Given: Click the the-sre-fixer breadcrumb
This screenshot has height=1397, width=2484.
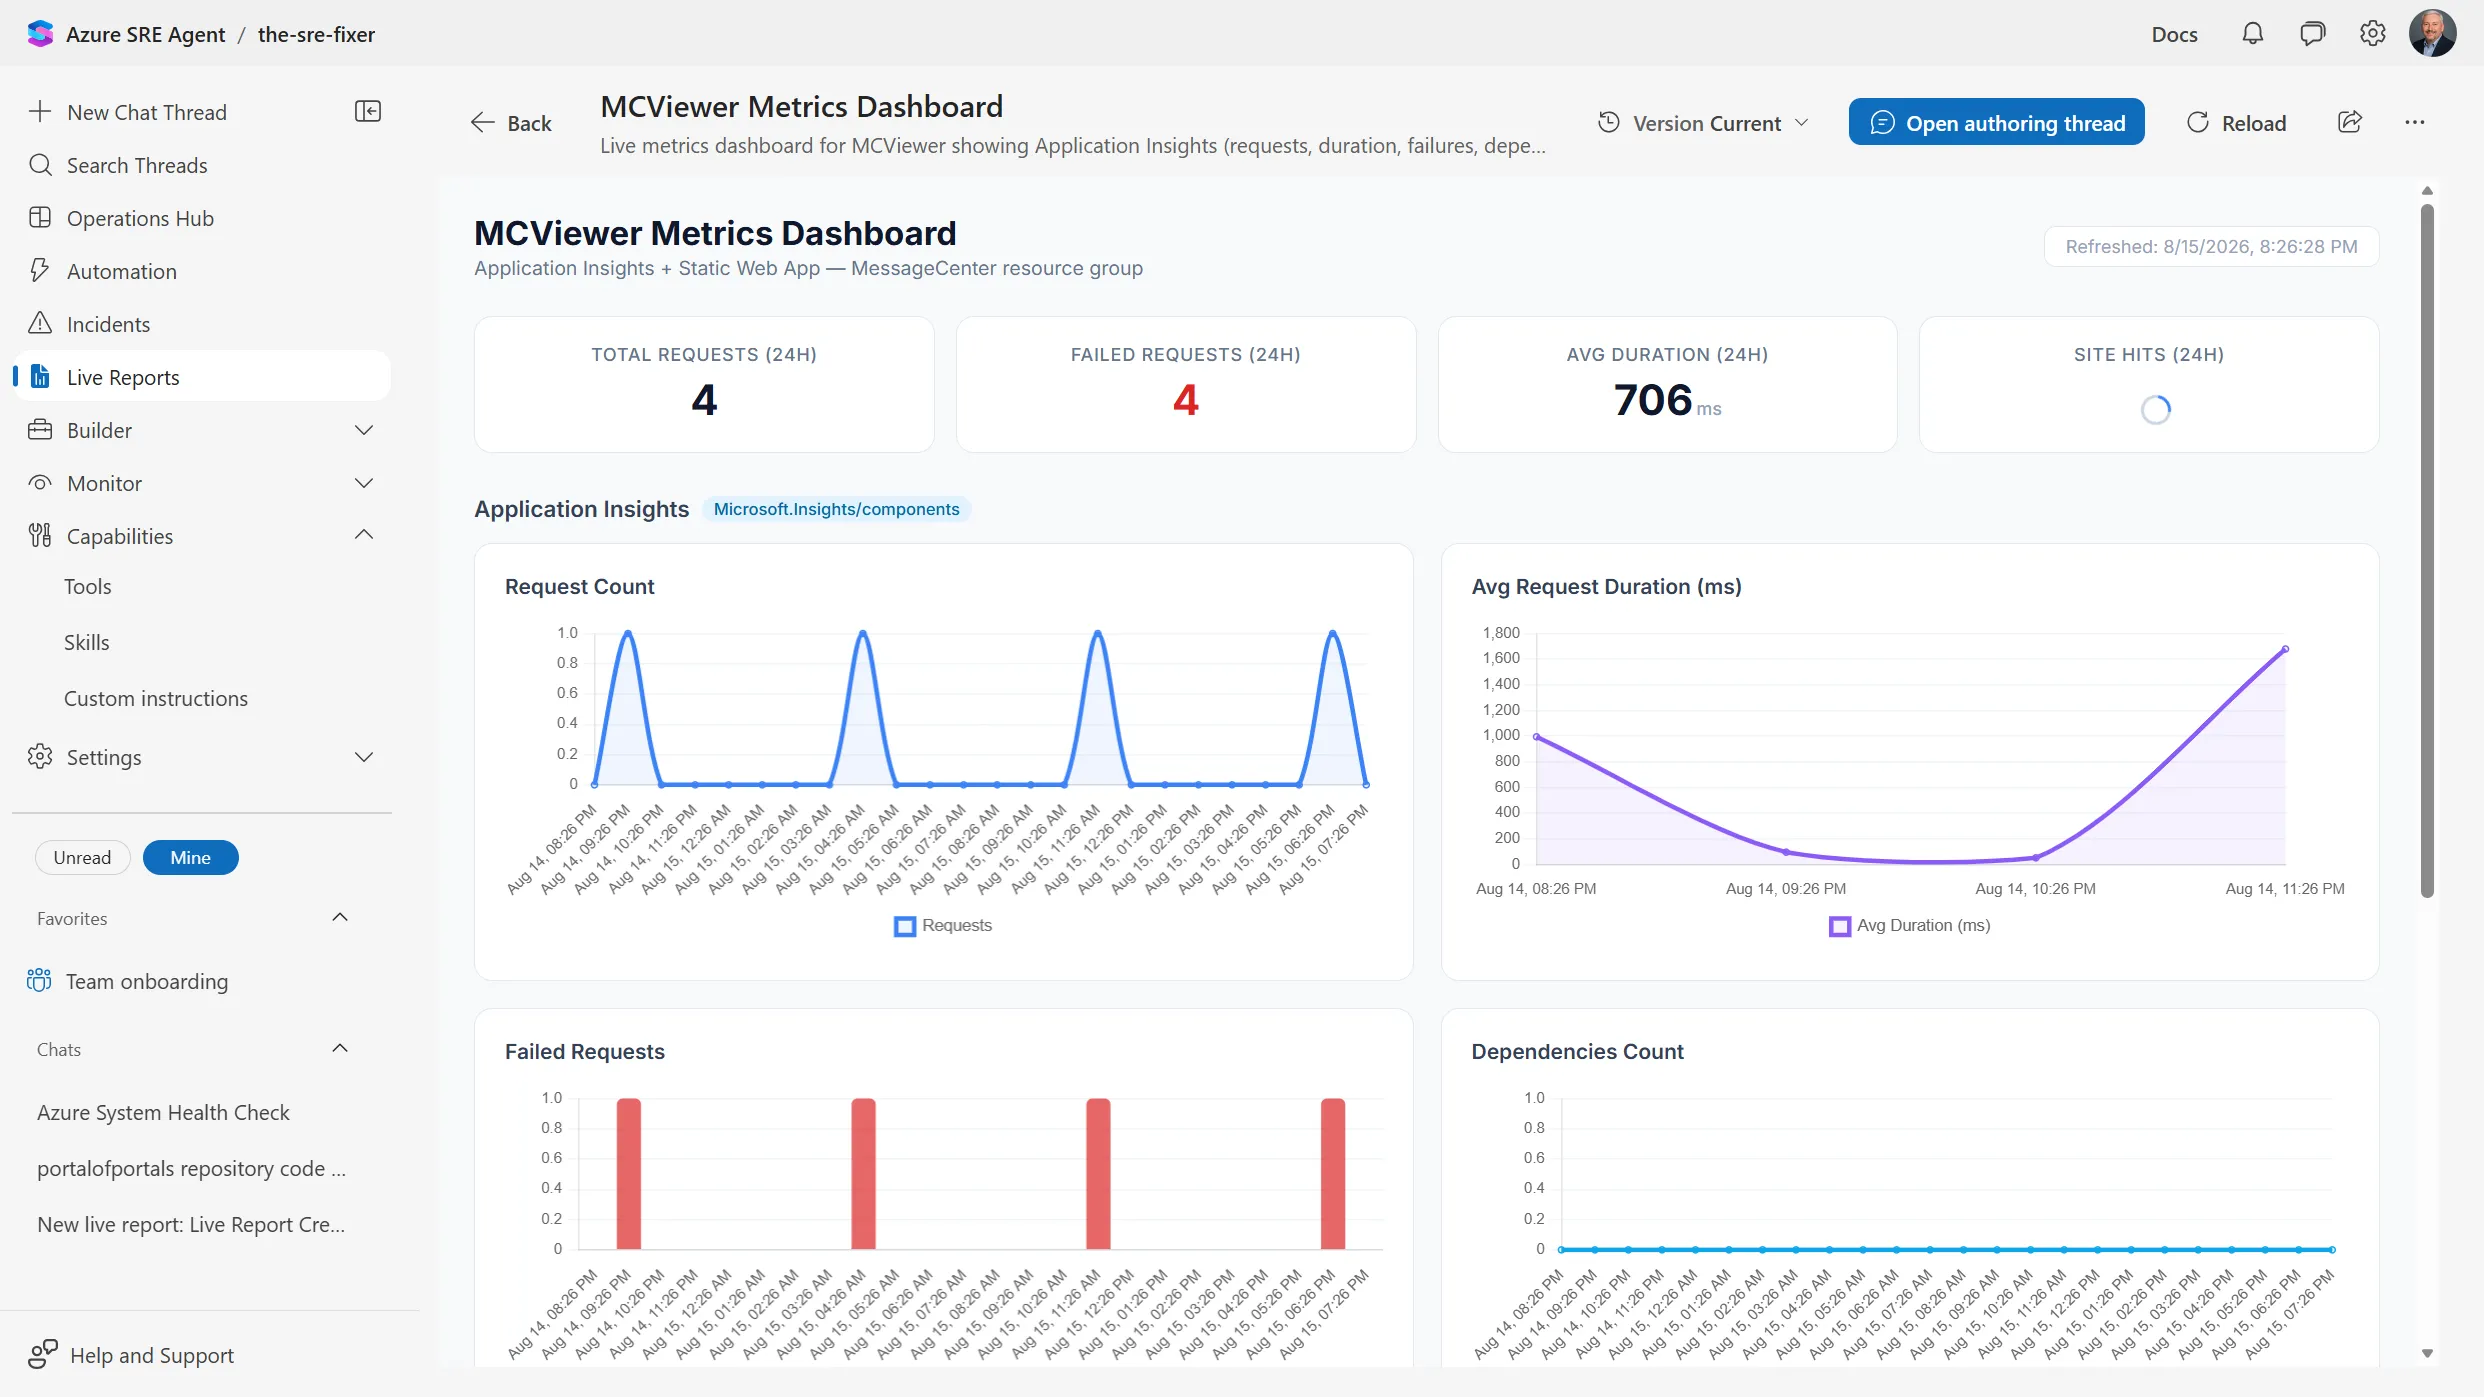Looking at the screenshot, I should tap(316, 34).
